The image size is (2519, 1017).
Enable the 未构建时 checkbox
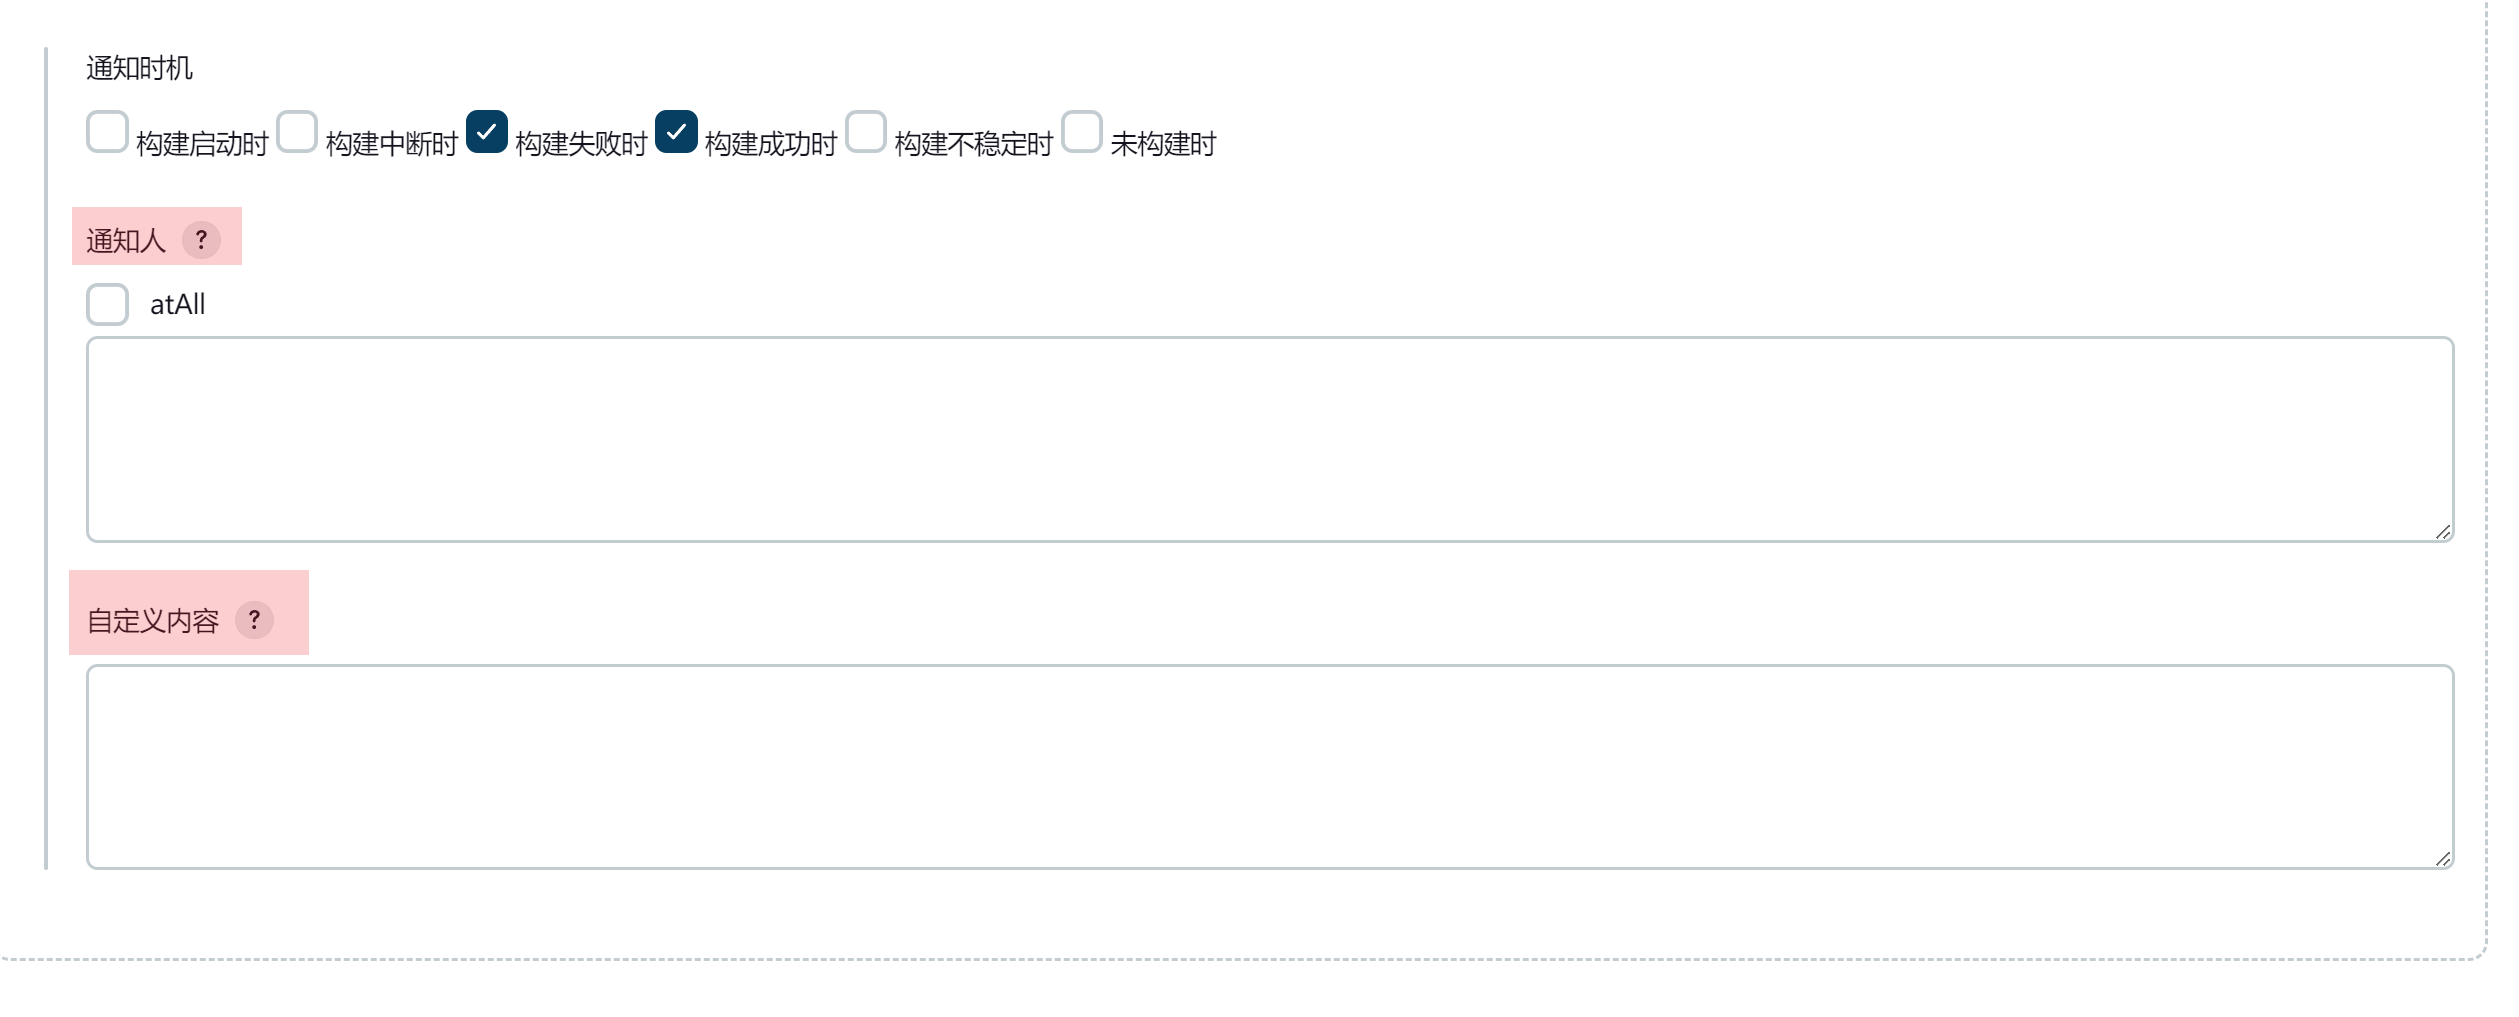[1082, 132]
